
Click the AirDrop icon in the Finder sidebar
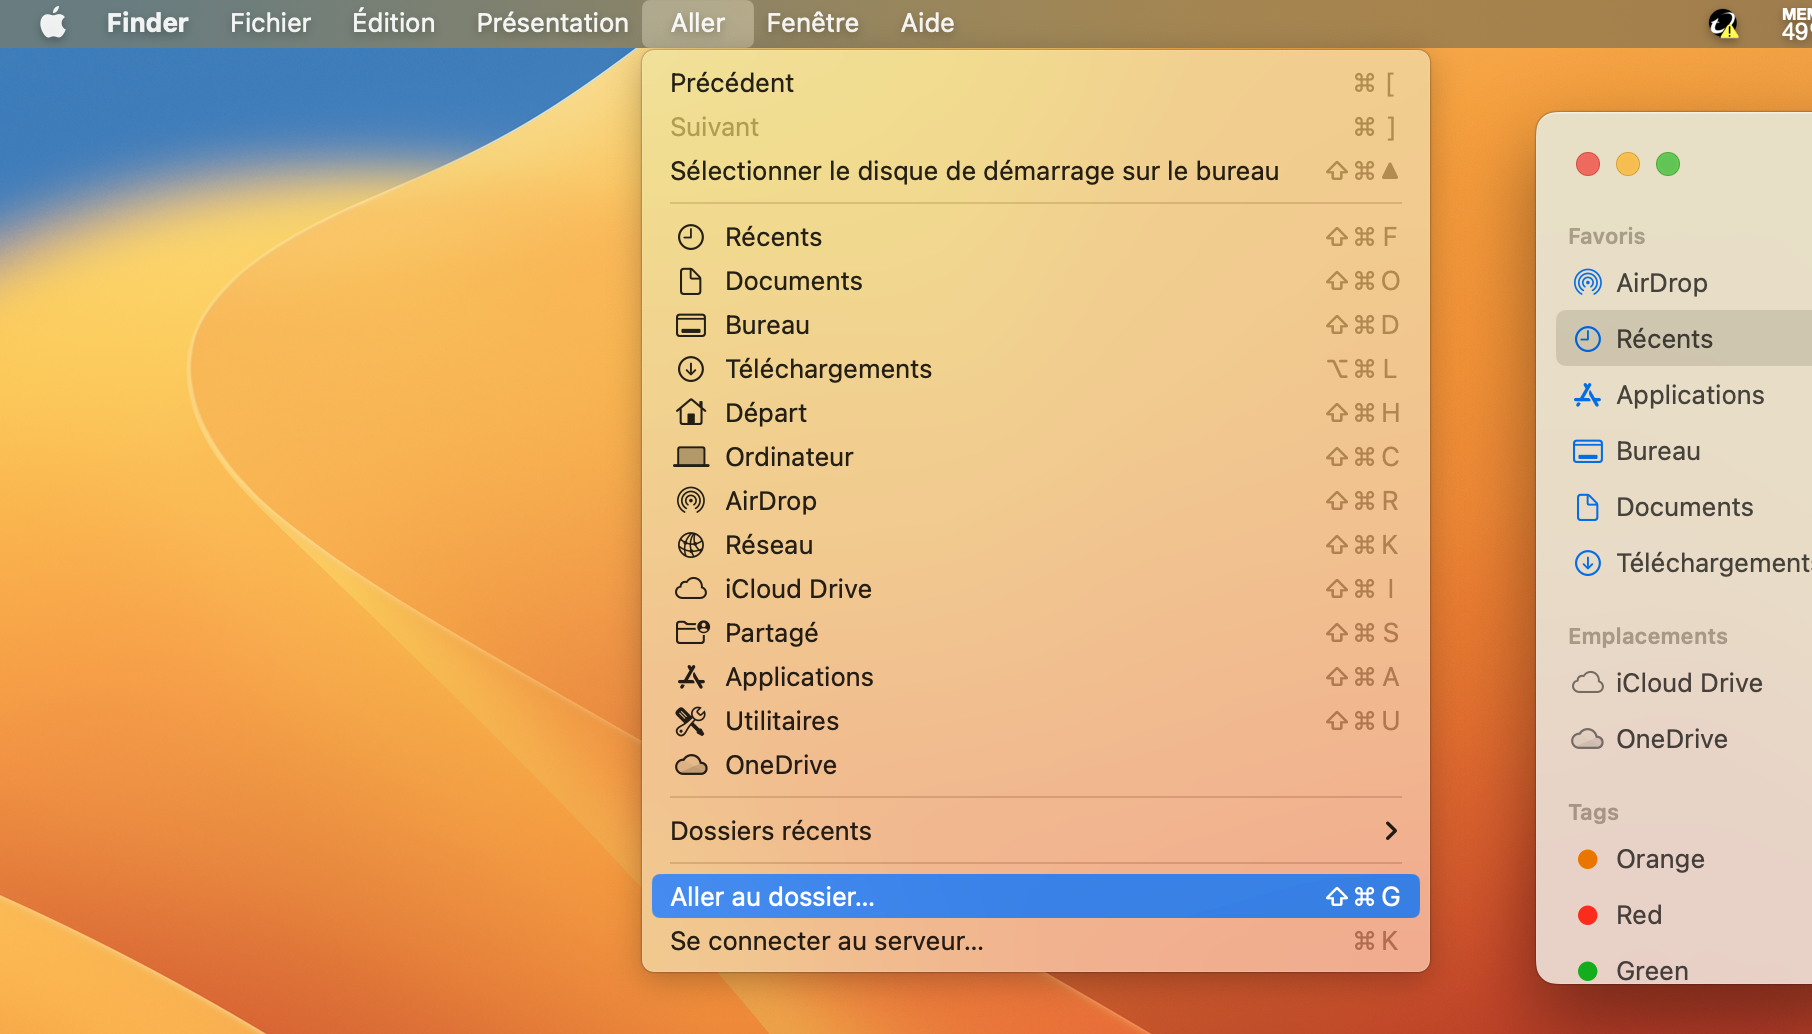(1588, 283)
